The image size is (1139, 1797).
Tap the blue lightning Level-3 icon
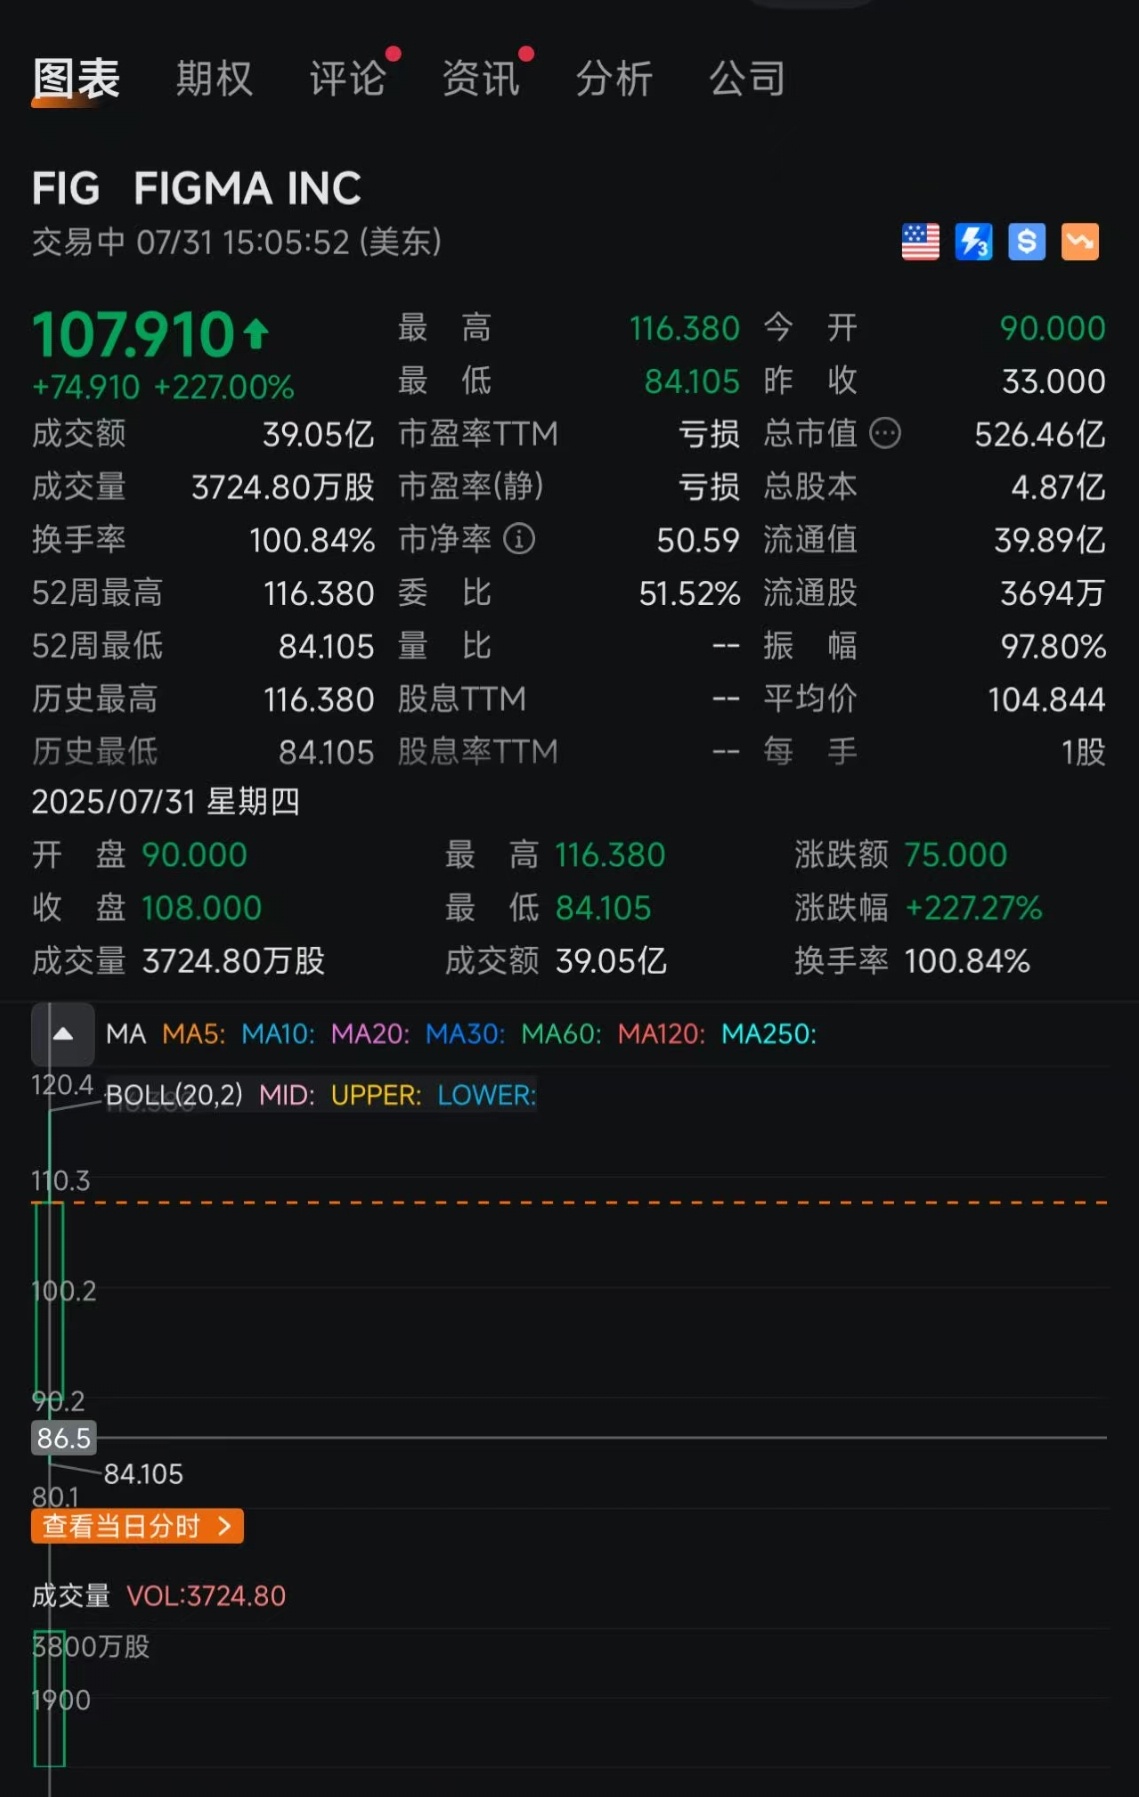974,242
